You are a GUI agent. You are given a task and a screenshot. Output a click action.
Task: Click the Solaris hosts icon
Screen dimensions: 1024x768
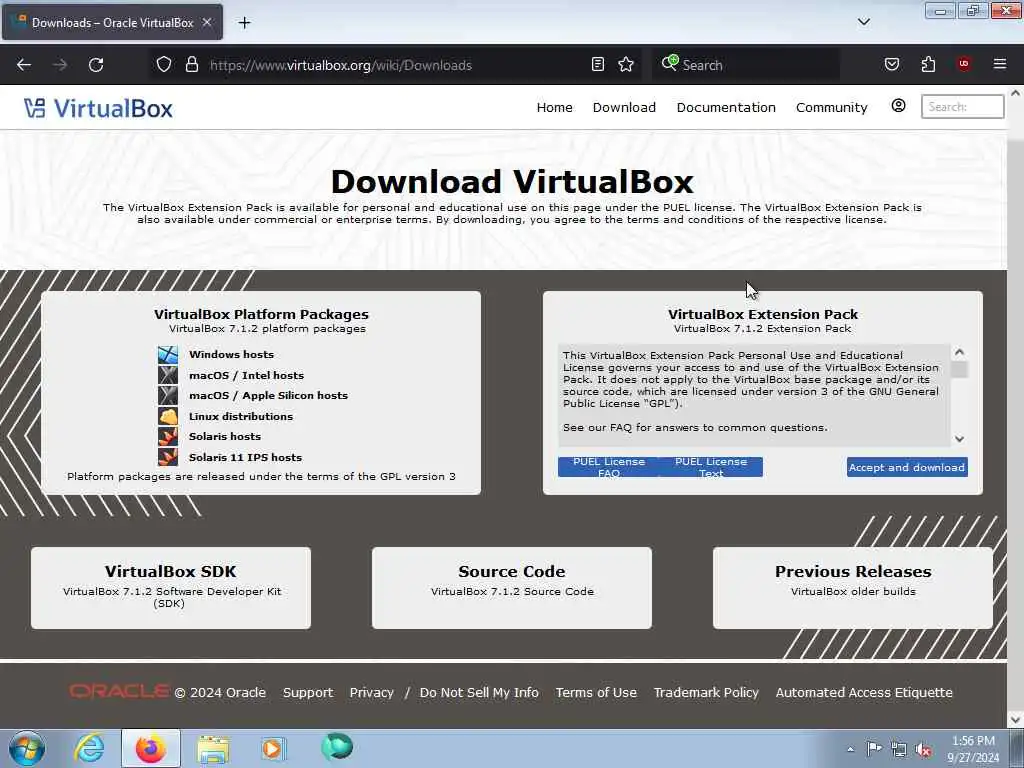[168, 436]
